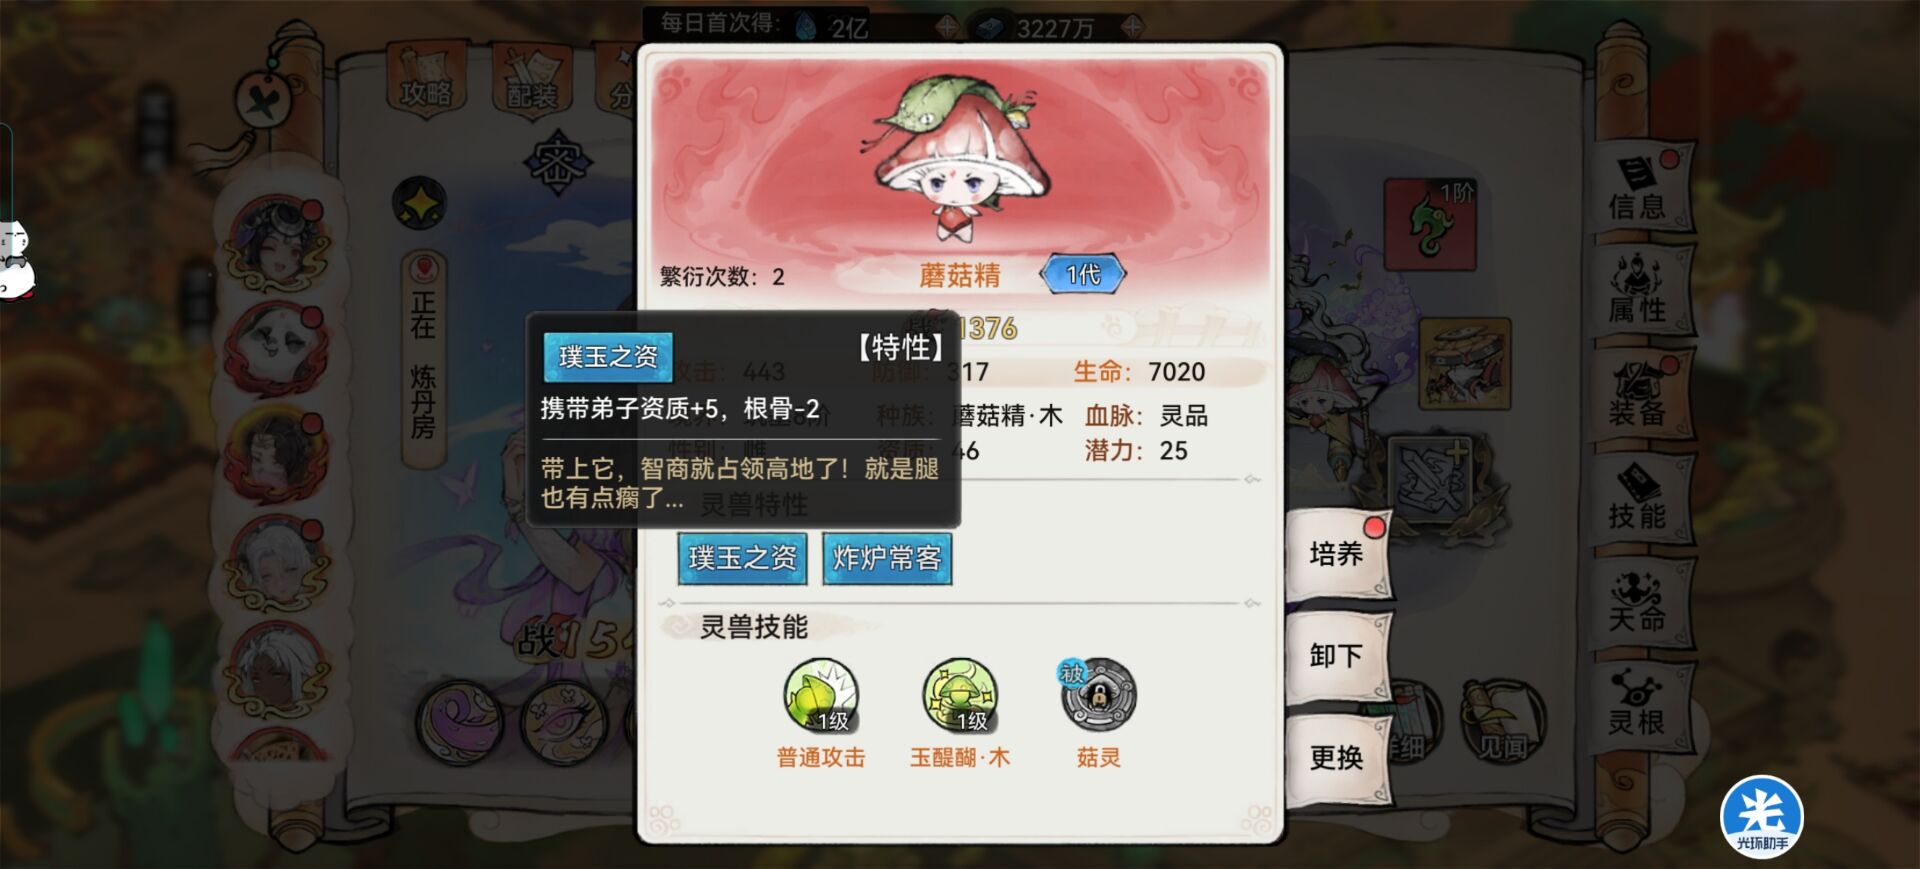Screen dimensions: 1920x869
Task: Open the 攻略 guide tab
Action: (x=426, y=81)
